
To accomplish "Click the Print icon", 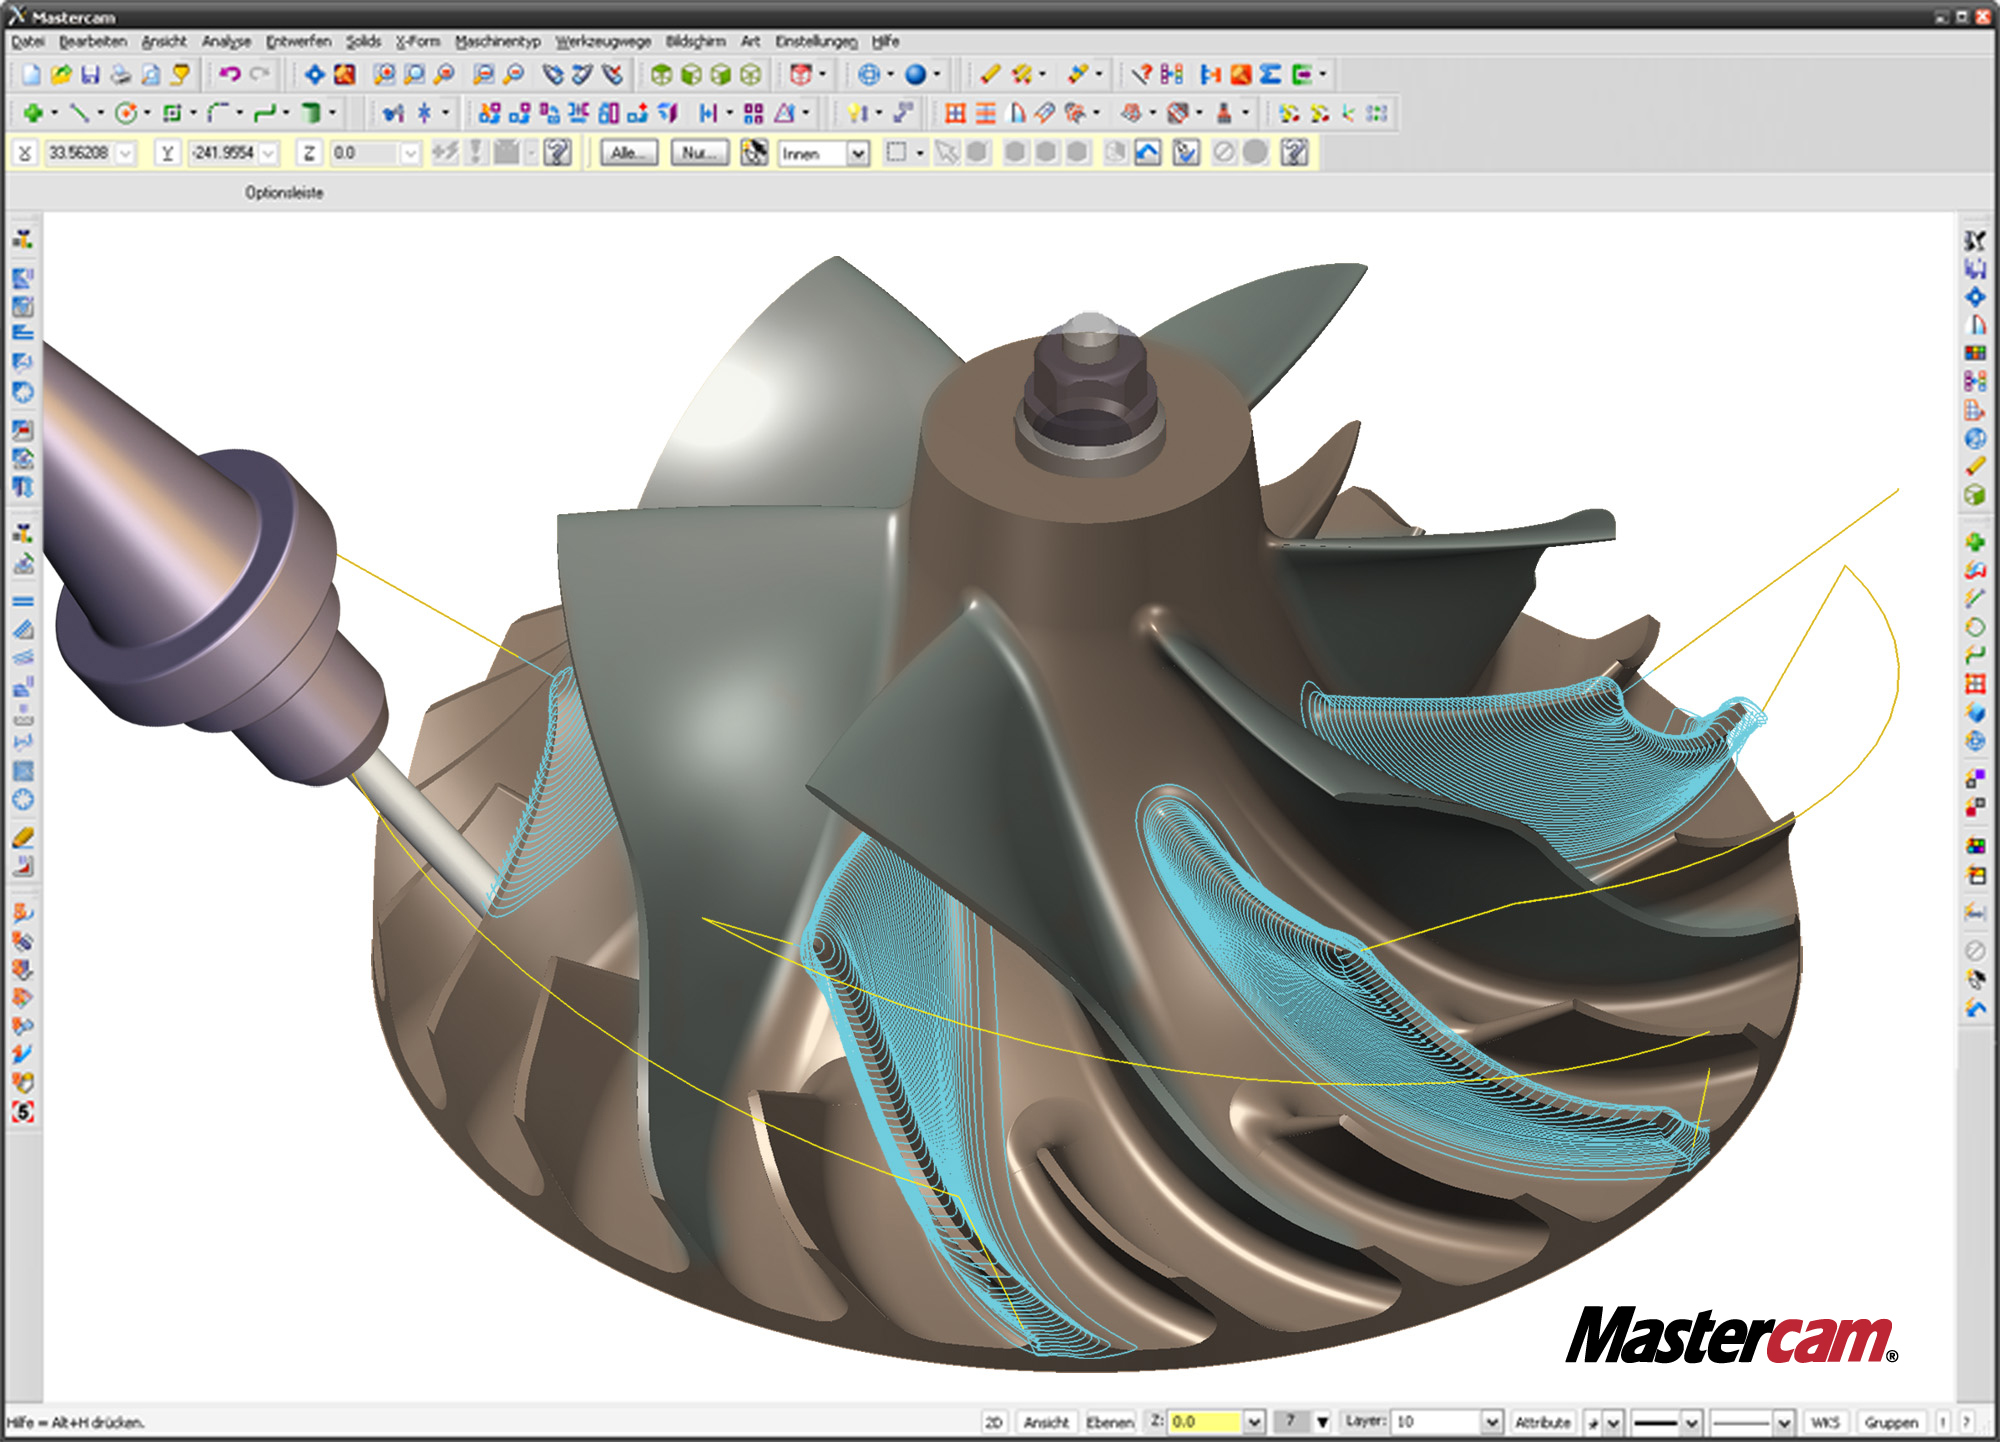I will (x=121, y=72).
